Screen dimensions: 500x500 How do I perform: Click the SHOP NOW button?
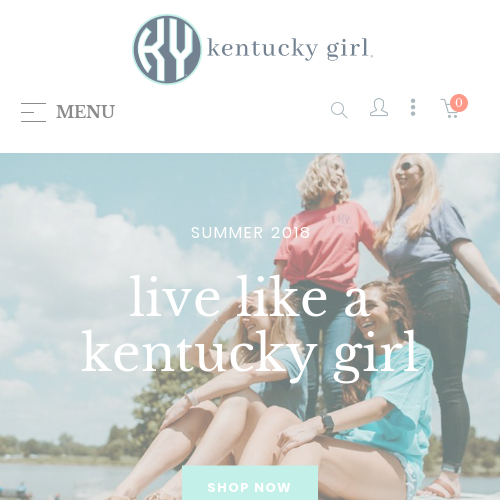(x=250, y=483)
